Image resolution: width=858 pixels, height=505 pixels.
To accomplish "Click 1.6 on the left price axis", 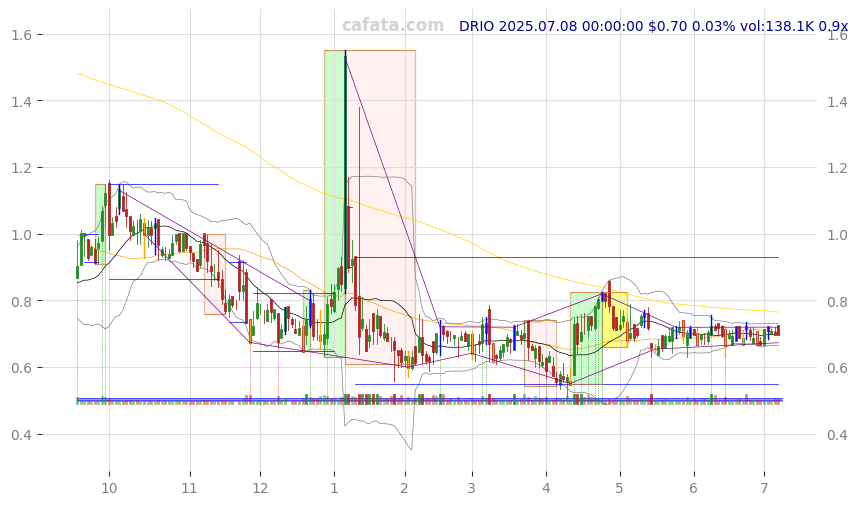I will (21, 35).
